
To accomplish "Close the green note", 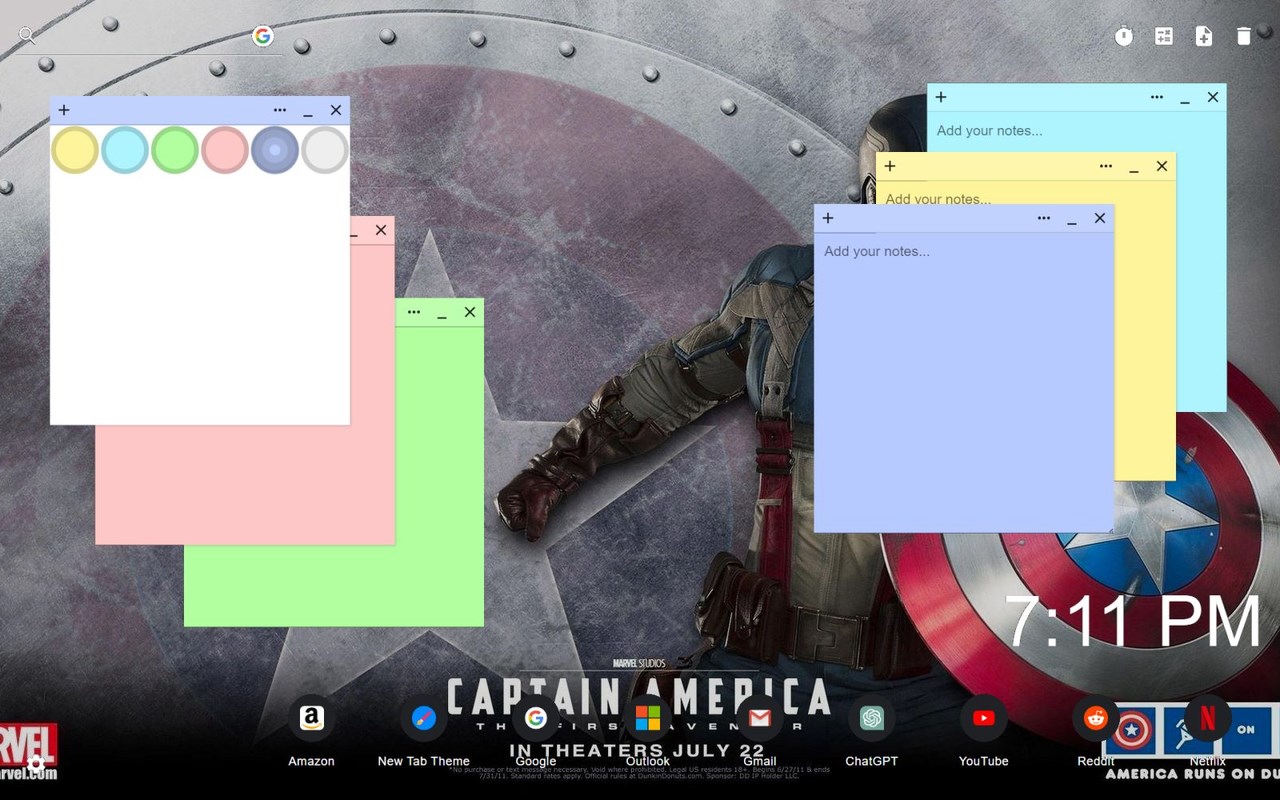I will pyautogui.click(x=470, y=312).
